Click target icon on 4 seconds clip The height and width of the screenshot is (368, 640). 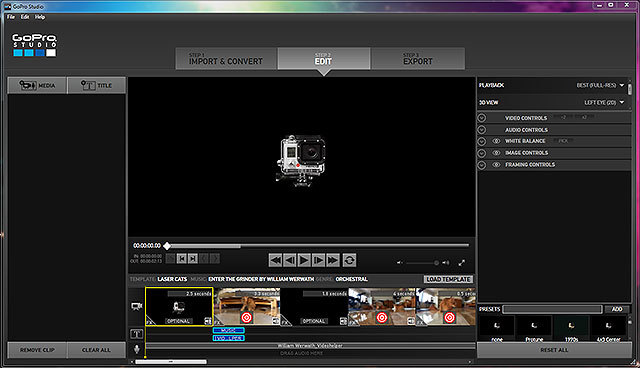point(382,317)
